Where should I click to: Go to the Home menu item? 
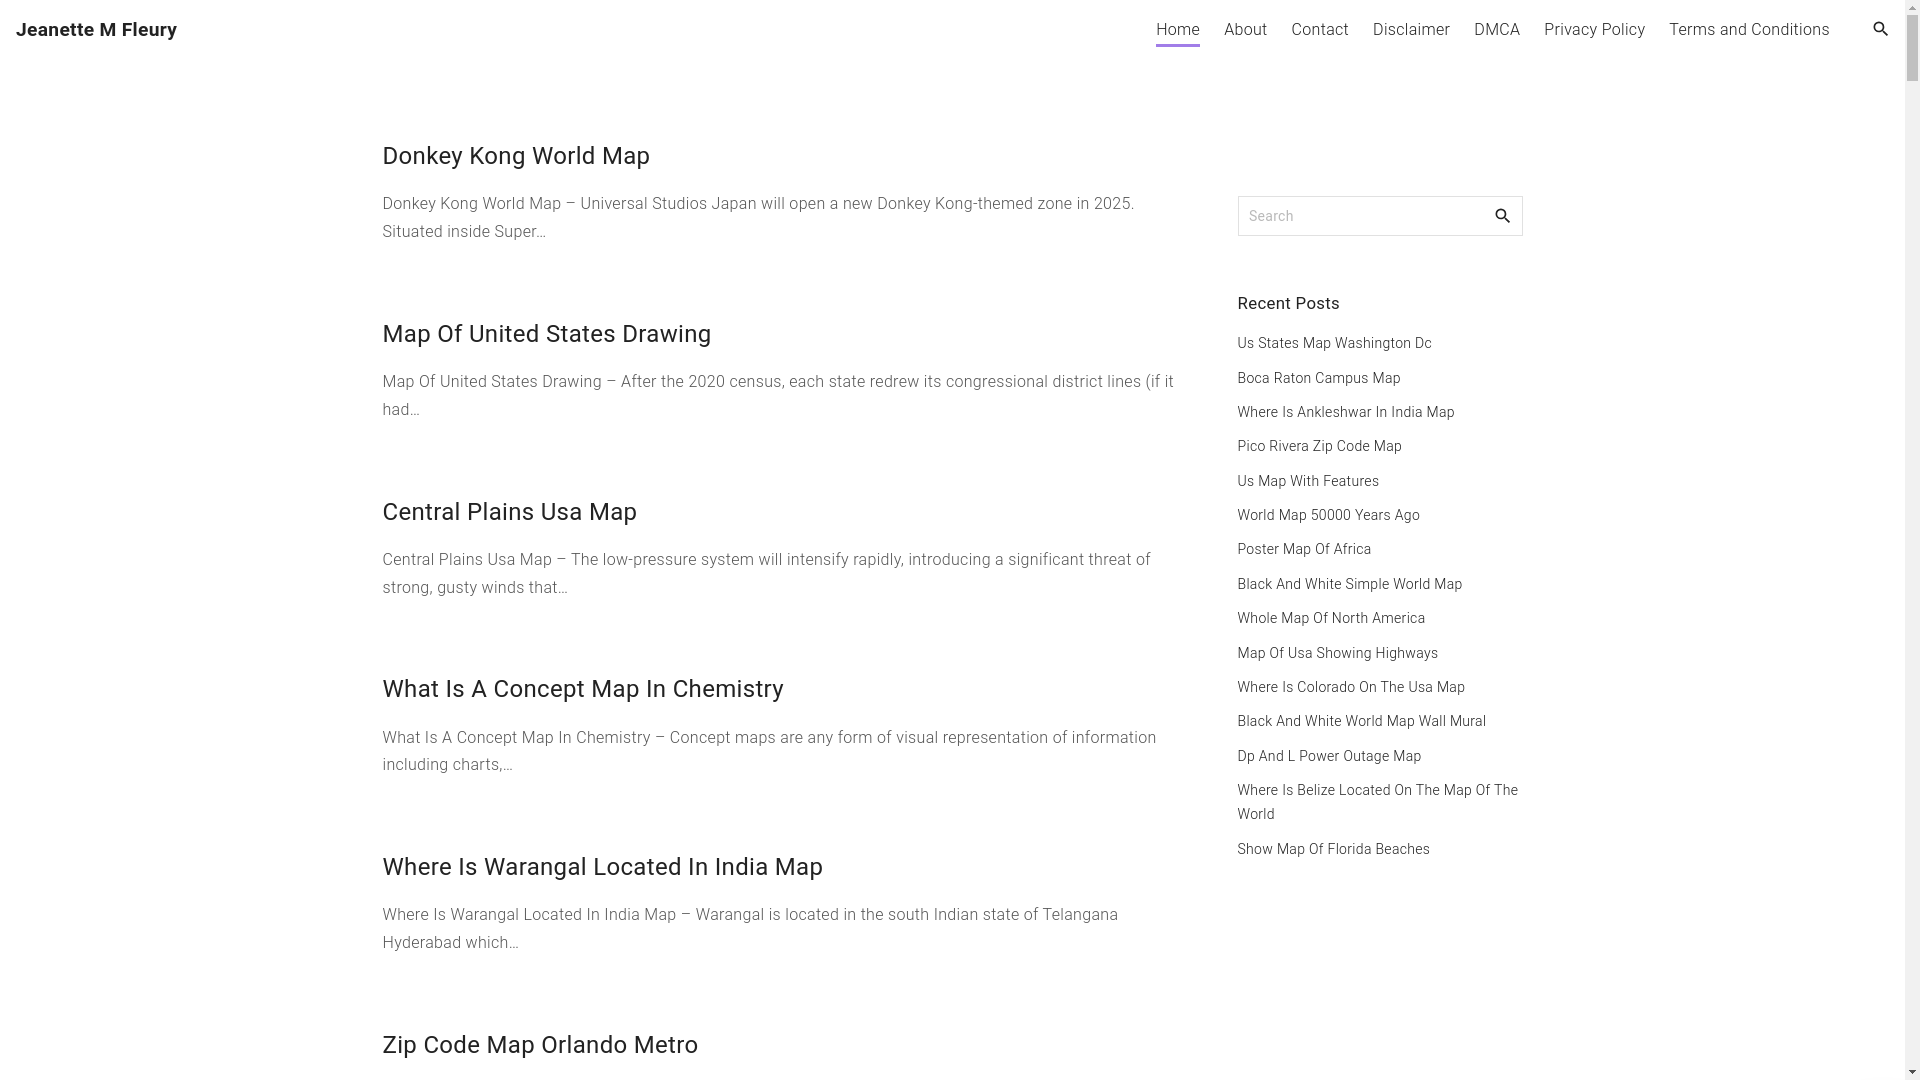click(1177, 30)
